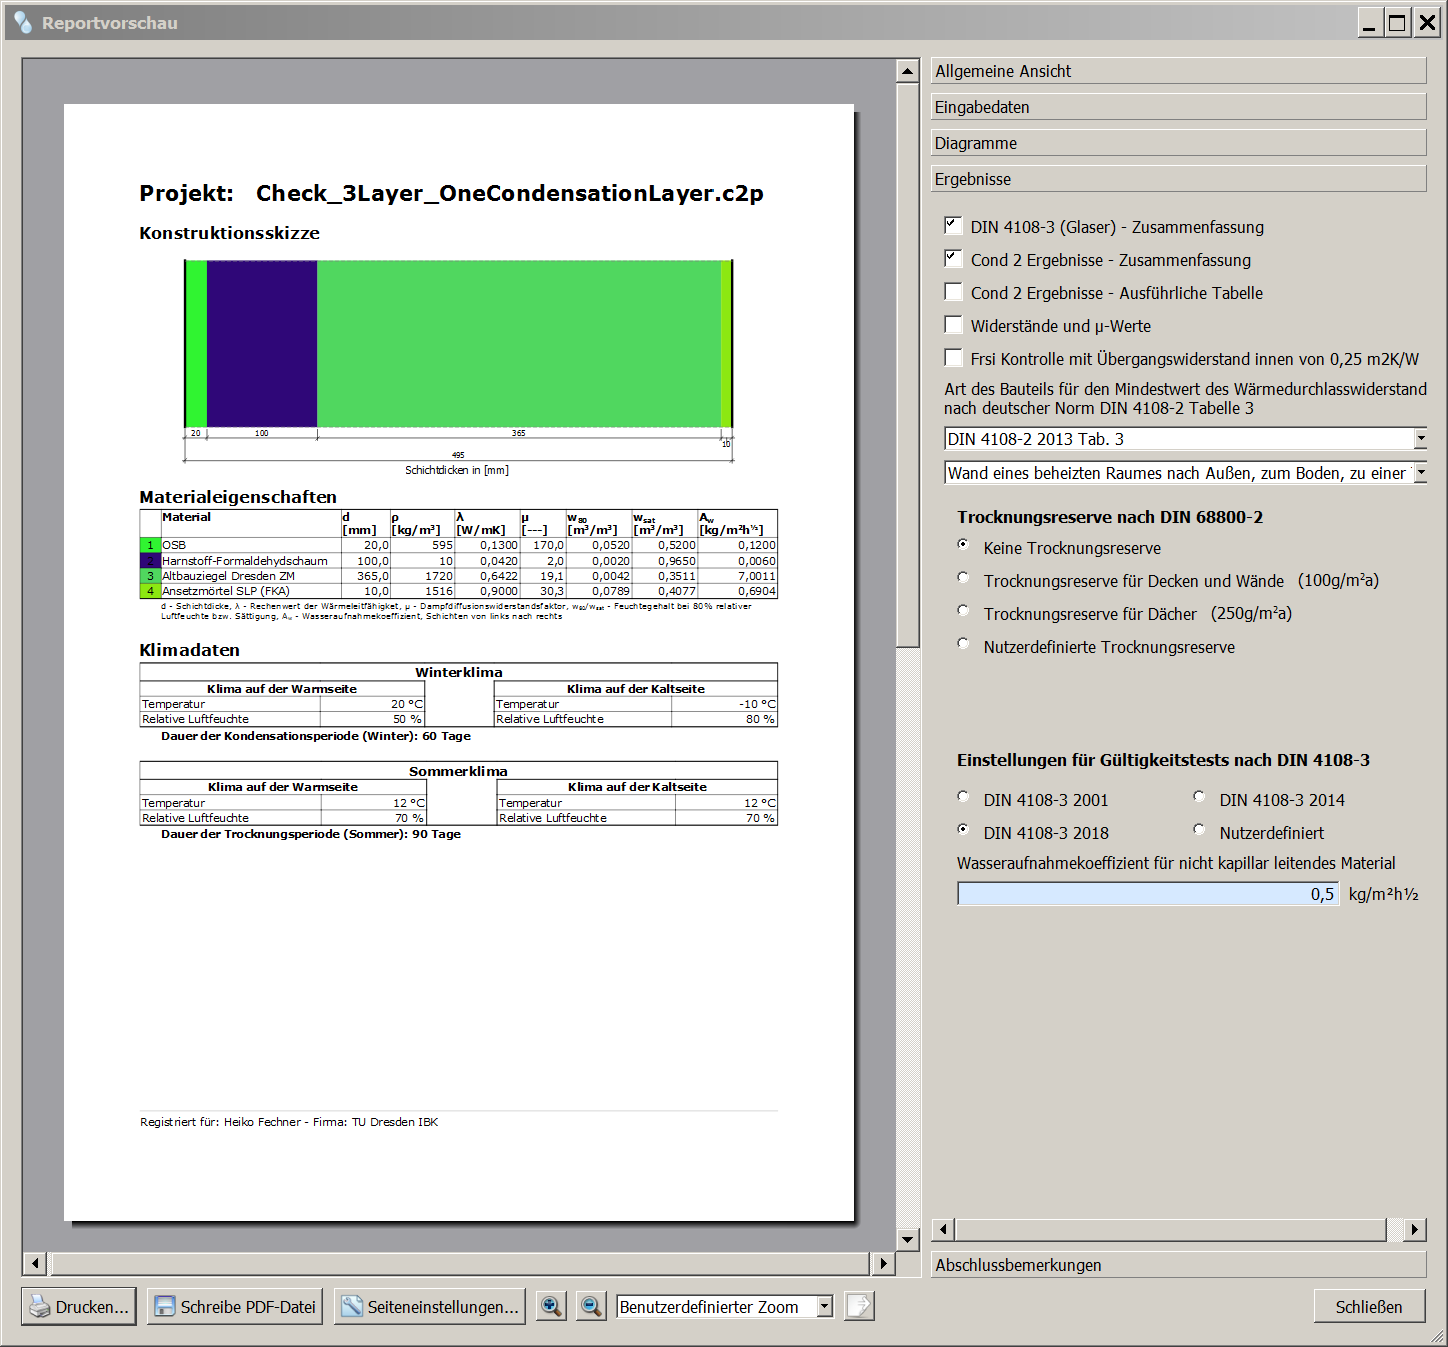Collapse the Ergebnisse section
Image resolution: width=1448 pixels, height=1347 pixels.
[x=1178, y=179]
